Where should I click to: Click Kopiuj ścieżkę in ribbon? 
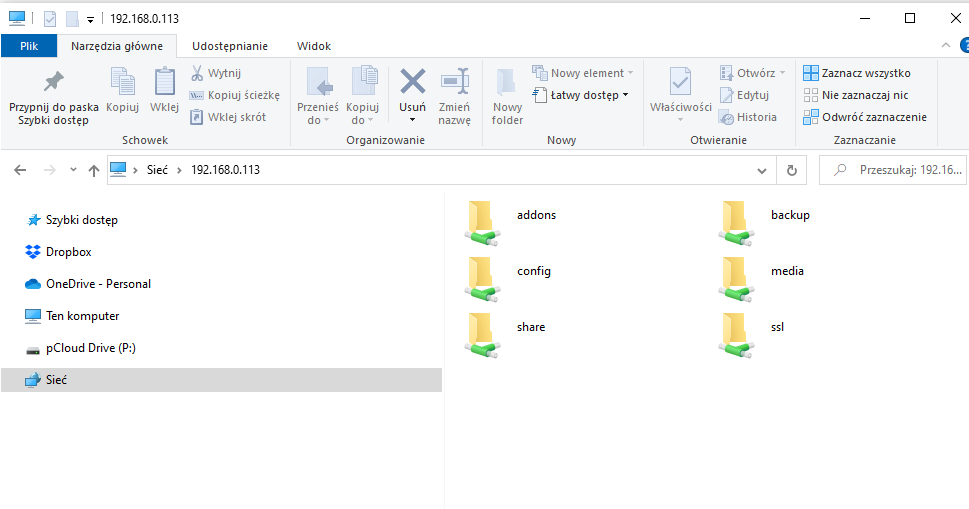pyautogui.click(x=235, y=95)
